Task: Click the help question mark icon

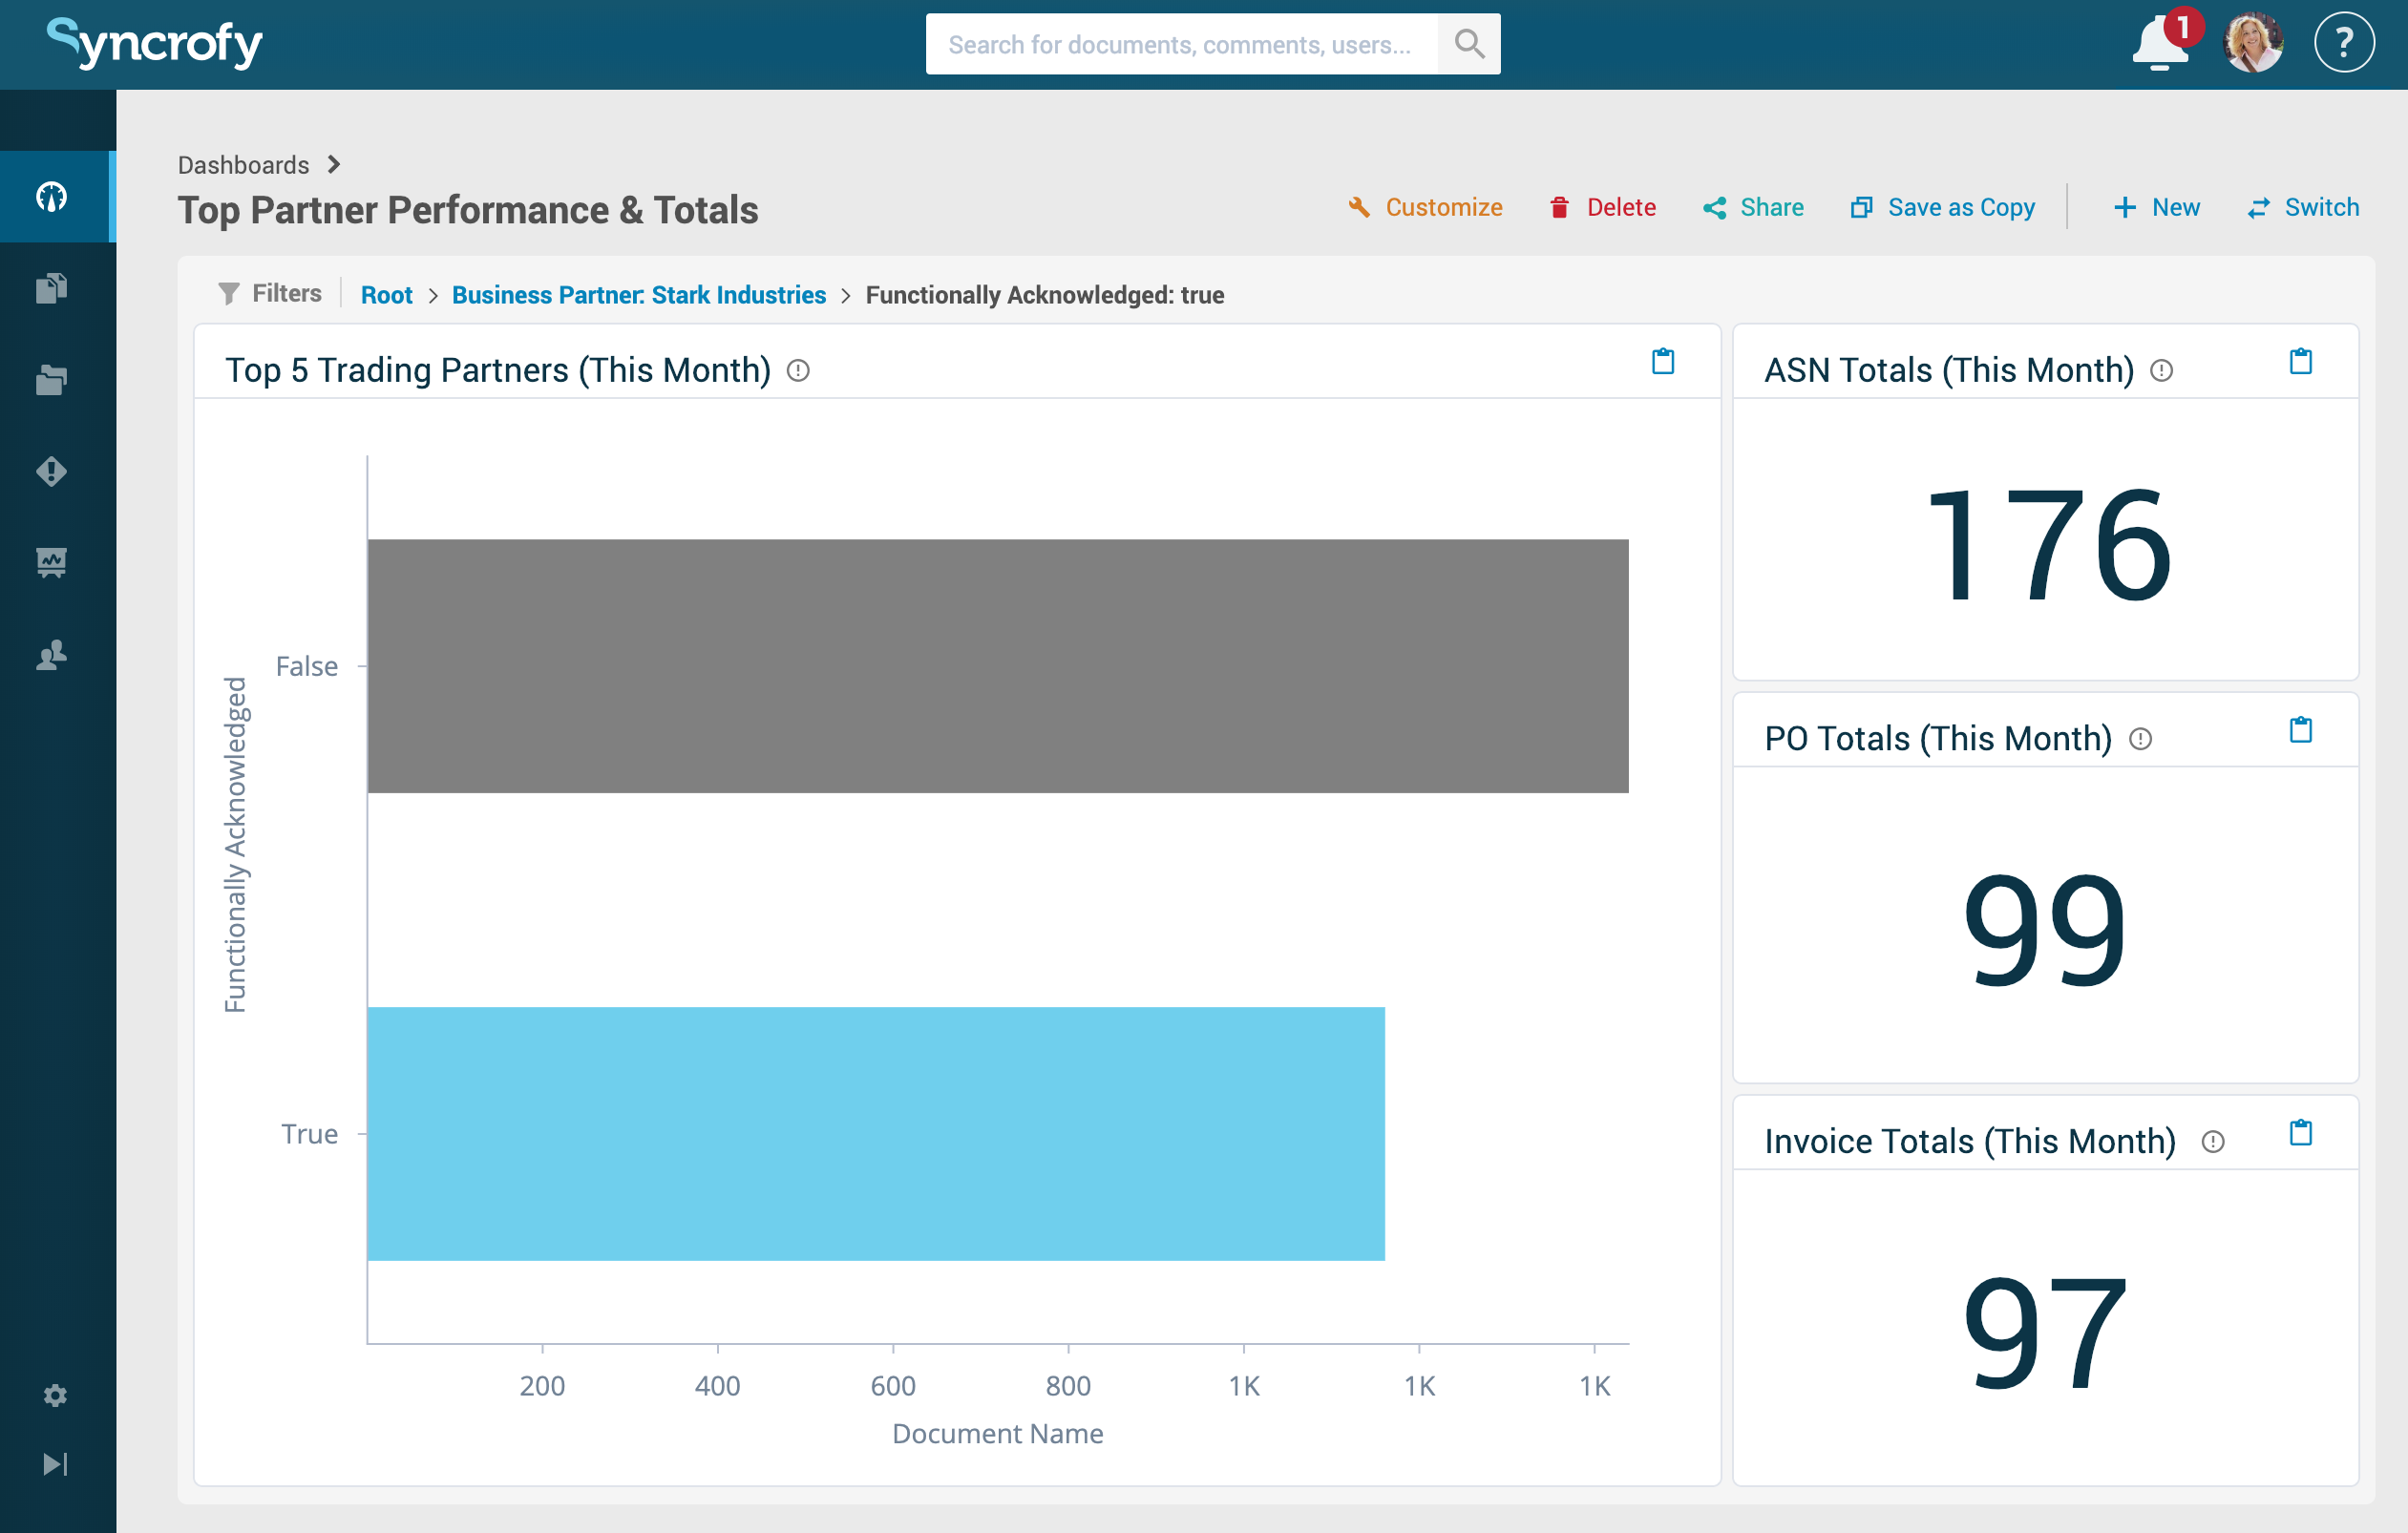Action: pos(2343,43)
